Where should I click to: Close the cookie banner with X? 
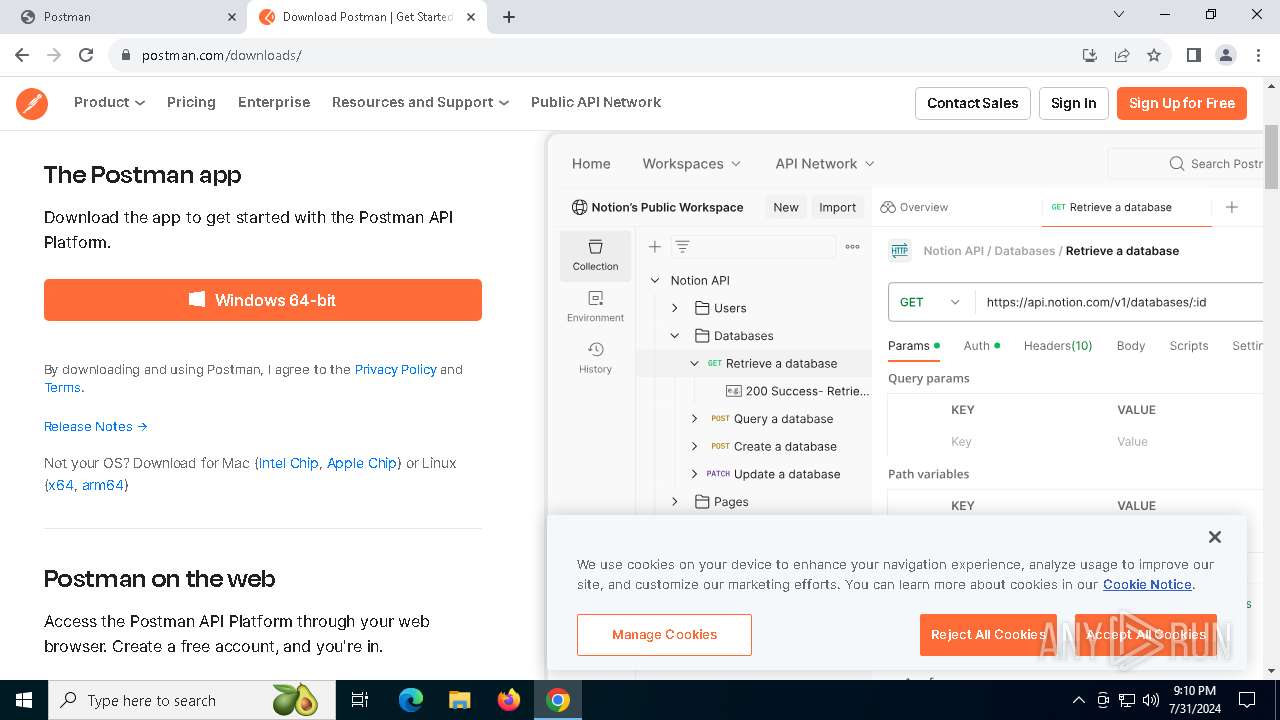[1215, 537]
